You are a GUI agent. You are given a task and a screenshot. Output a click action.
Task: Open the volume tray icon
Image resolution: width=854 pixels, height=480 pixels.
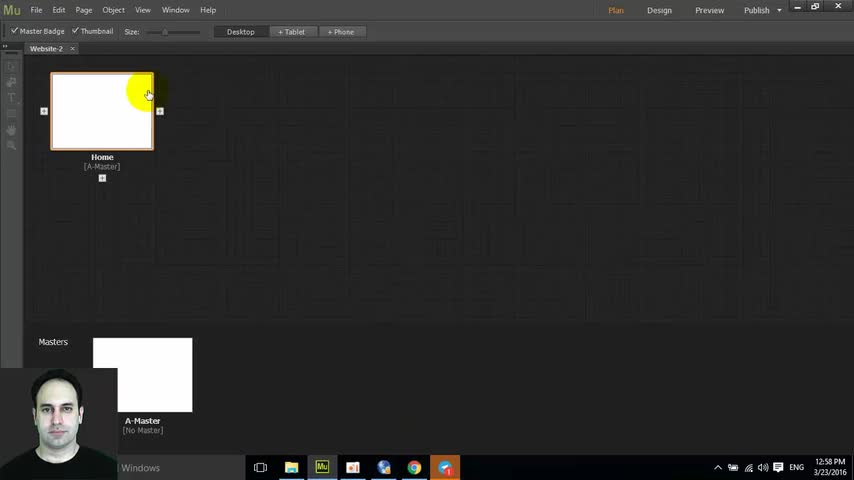(763, 467)
